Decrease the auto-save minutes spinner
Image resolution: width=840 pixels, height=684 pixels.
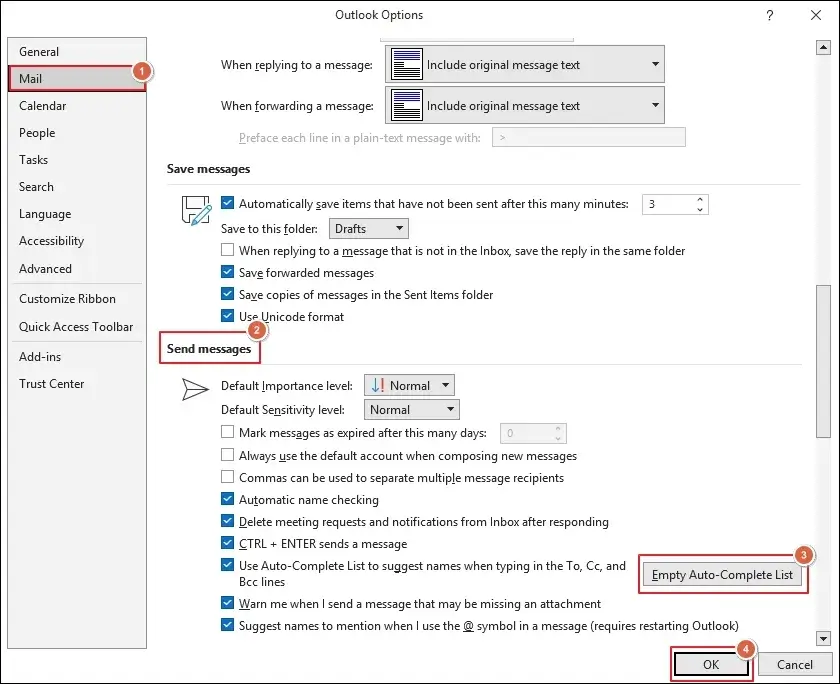(700, 209)
